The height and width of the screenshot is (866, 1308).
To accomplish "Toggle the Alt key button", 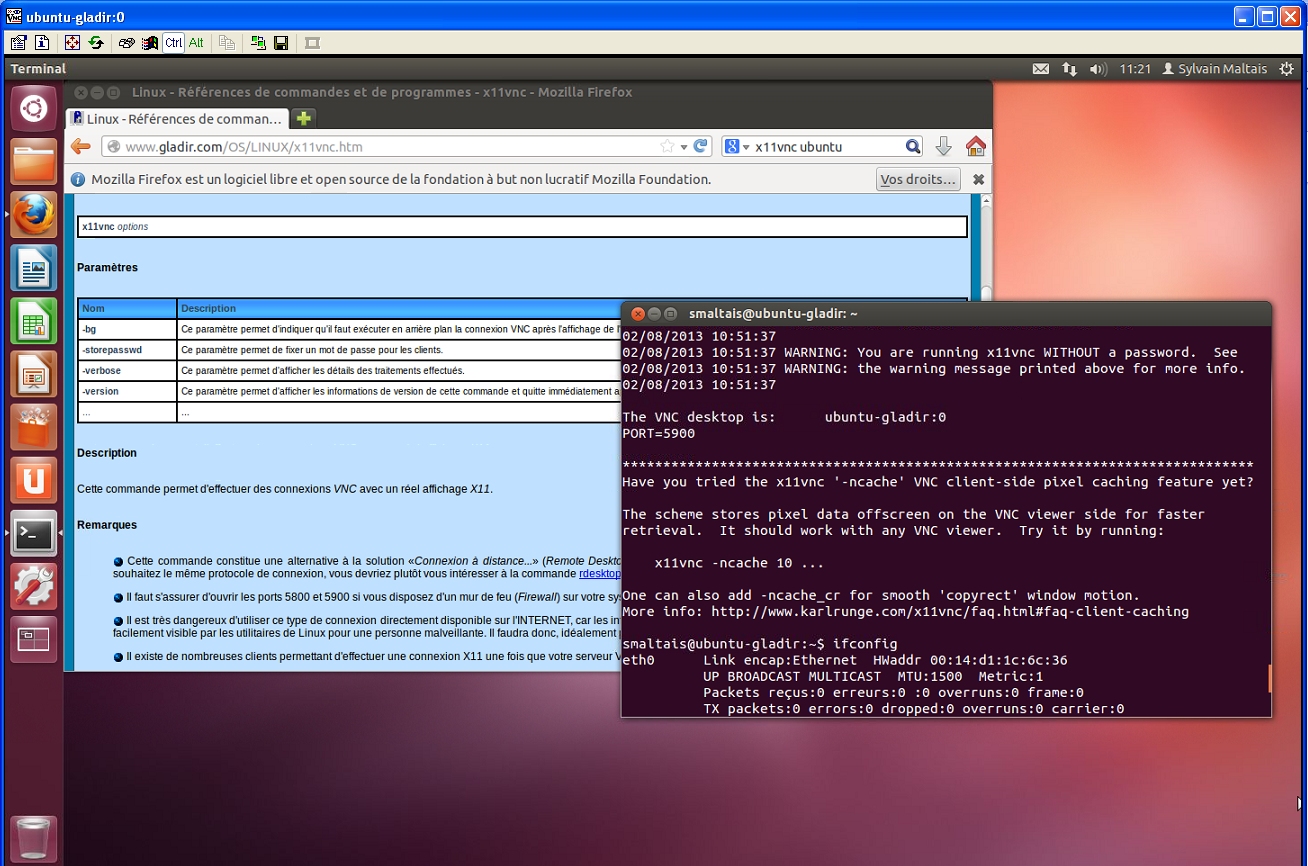I will (x=196, y=43).
